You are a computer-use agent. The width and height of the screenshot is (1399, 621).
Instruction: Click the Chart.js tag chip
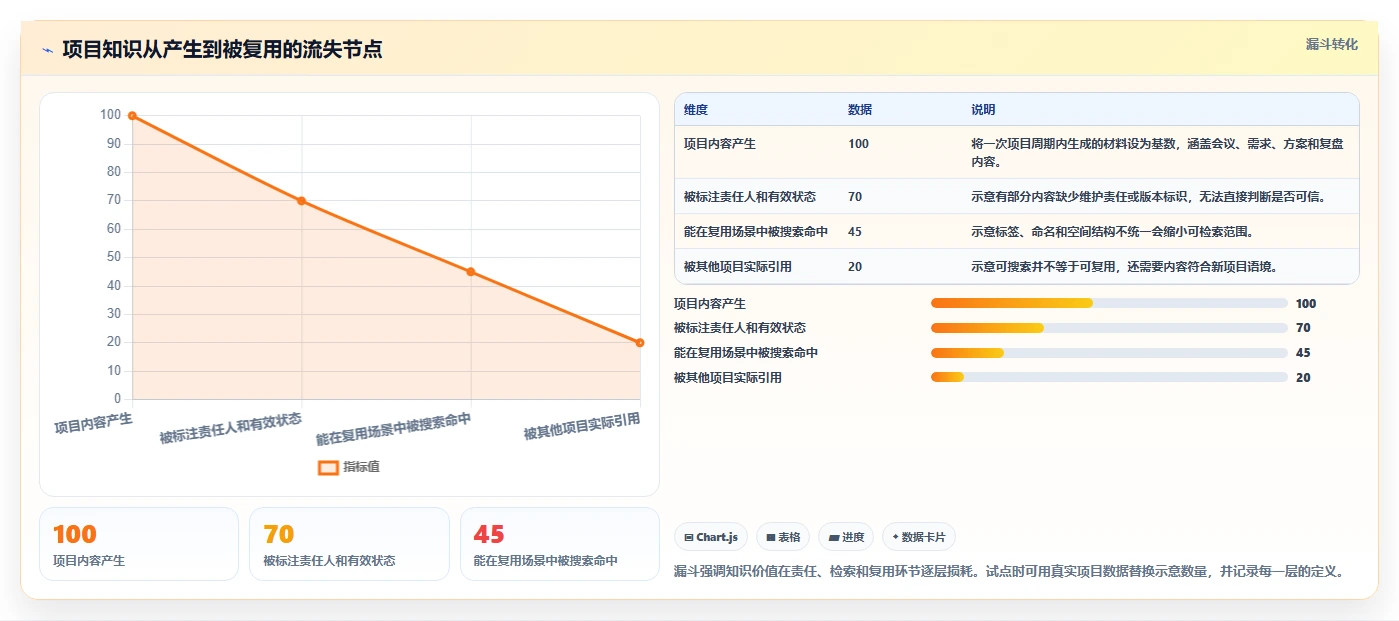(x=711, y=537)
